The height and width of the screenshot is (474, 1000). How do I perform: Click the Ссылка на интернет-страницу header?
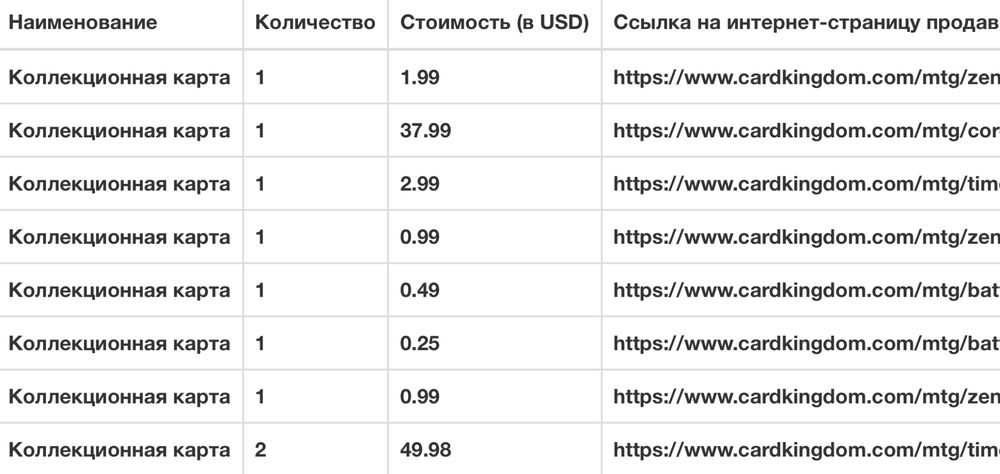(805, 22)
